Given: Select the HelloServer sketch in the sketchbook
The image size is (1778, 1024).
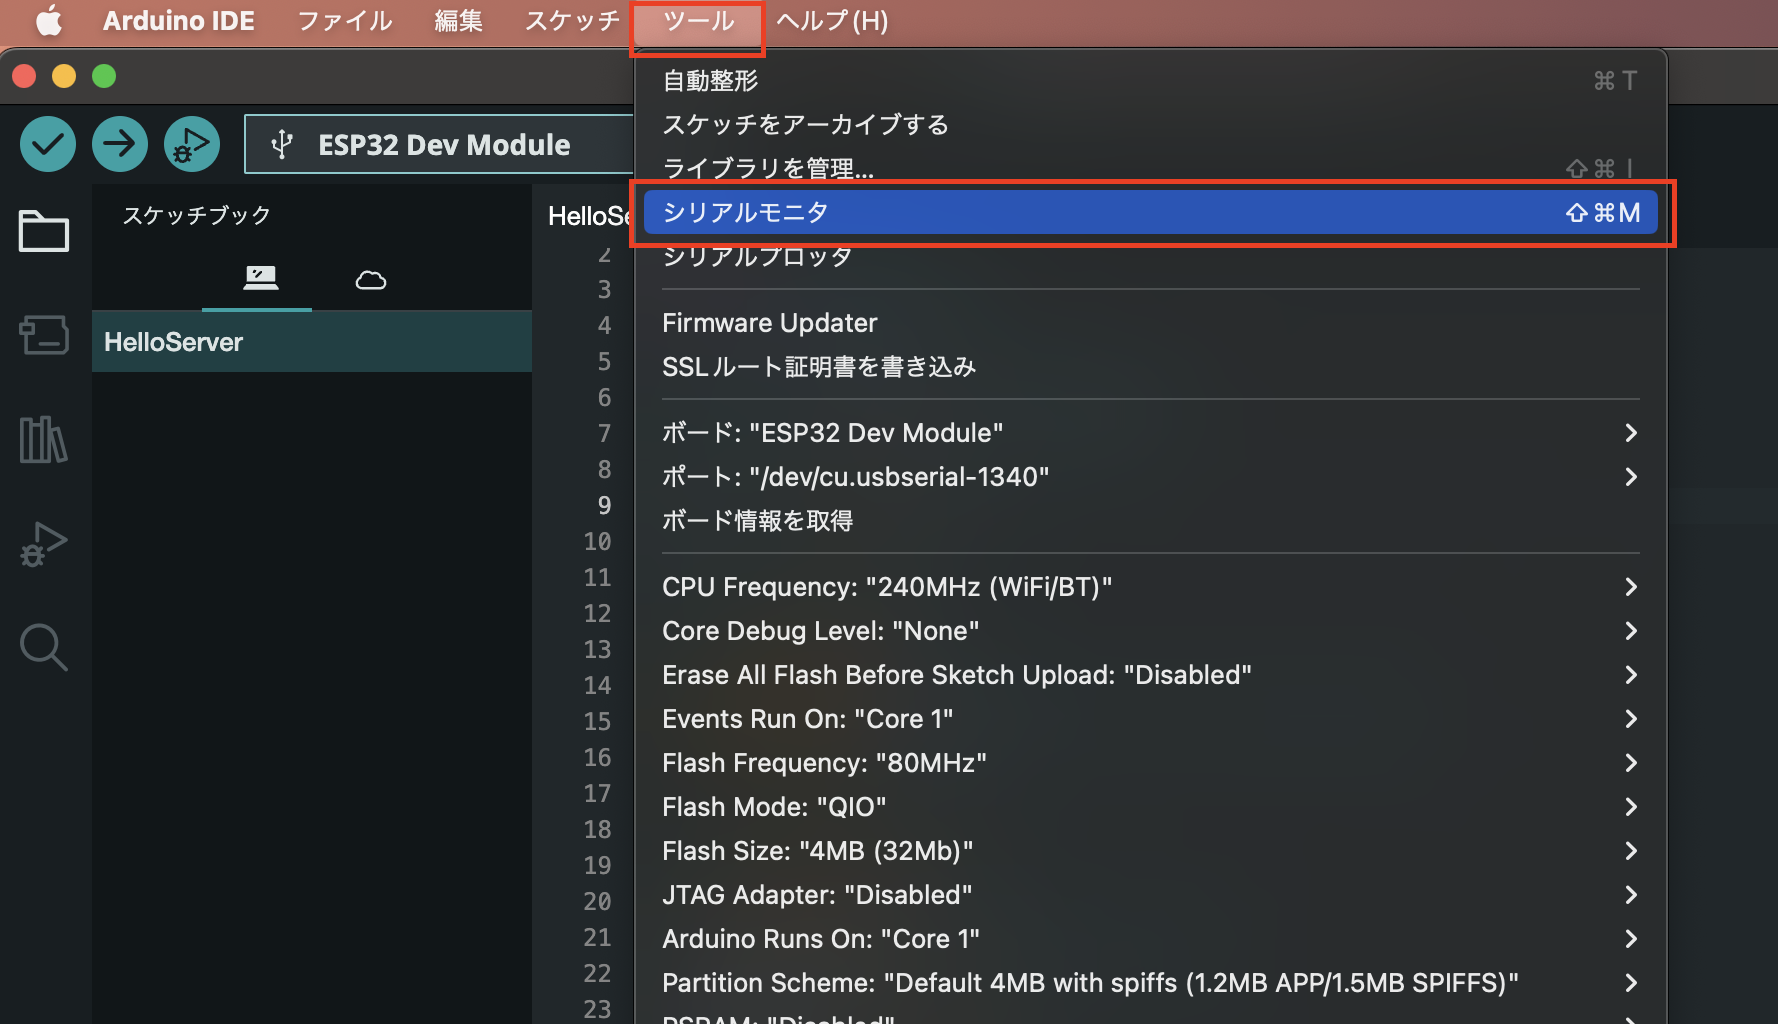Looking at the screenshot, I should pos(173,341).
